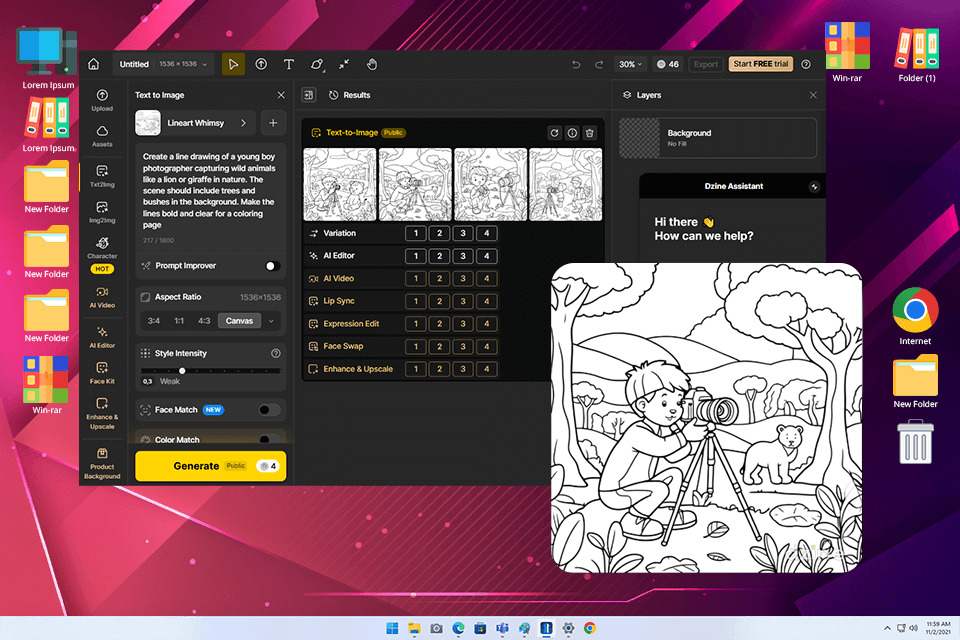
Task: Close the Text to Image panel
Action: (281, 95)
